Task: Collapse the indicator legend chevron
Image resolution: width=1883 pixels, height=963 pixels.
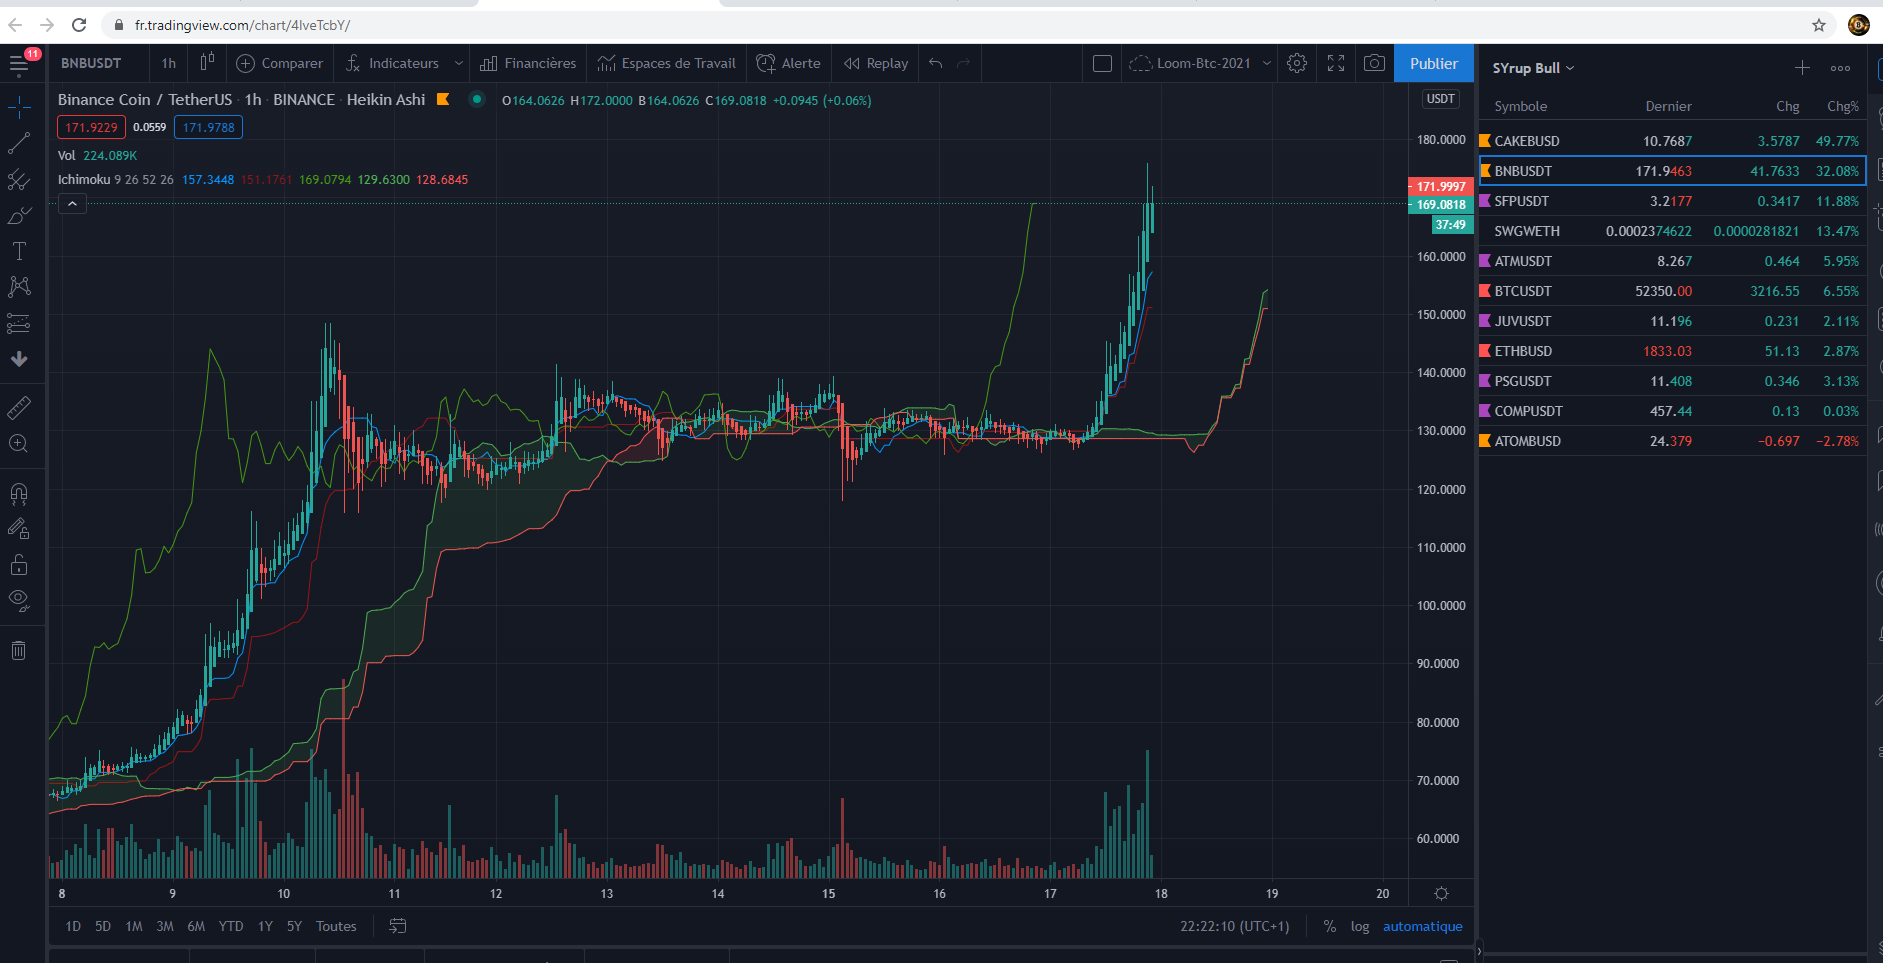Action: [x=72, y=203]
